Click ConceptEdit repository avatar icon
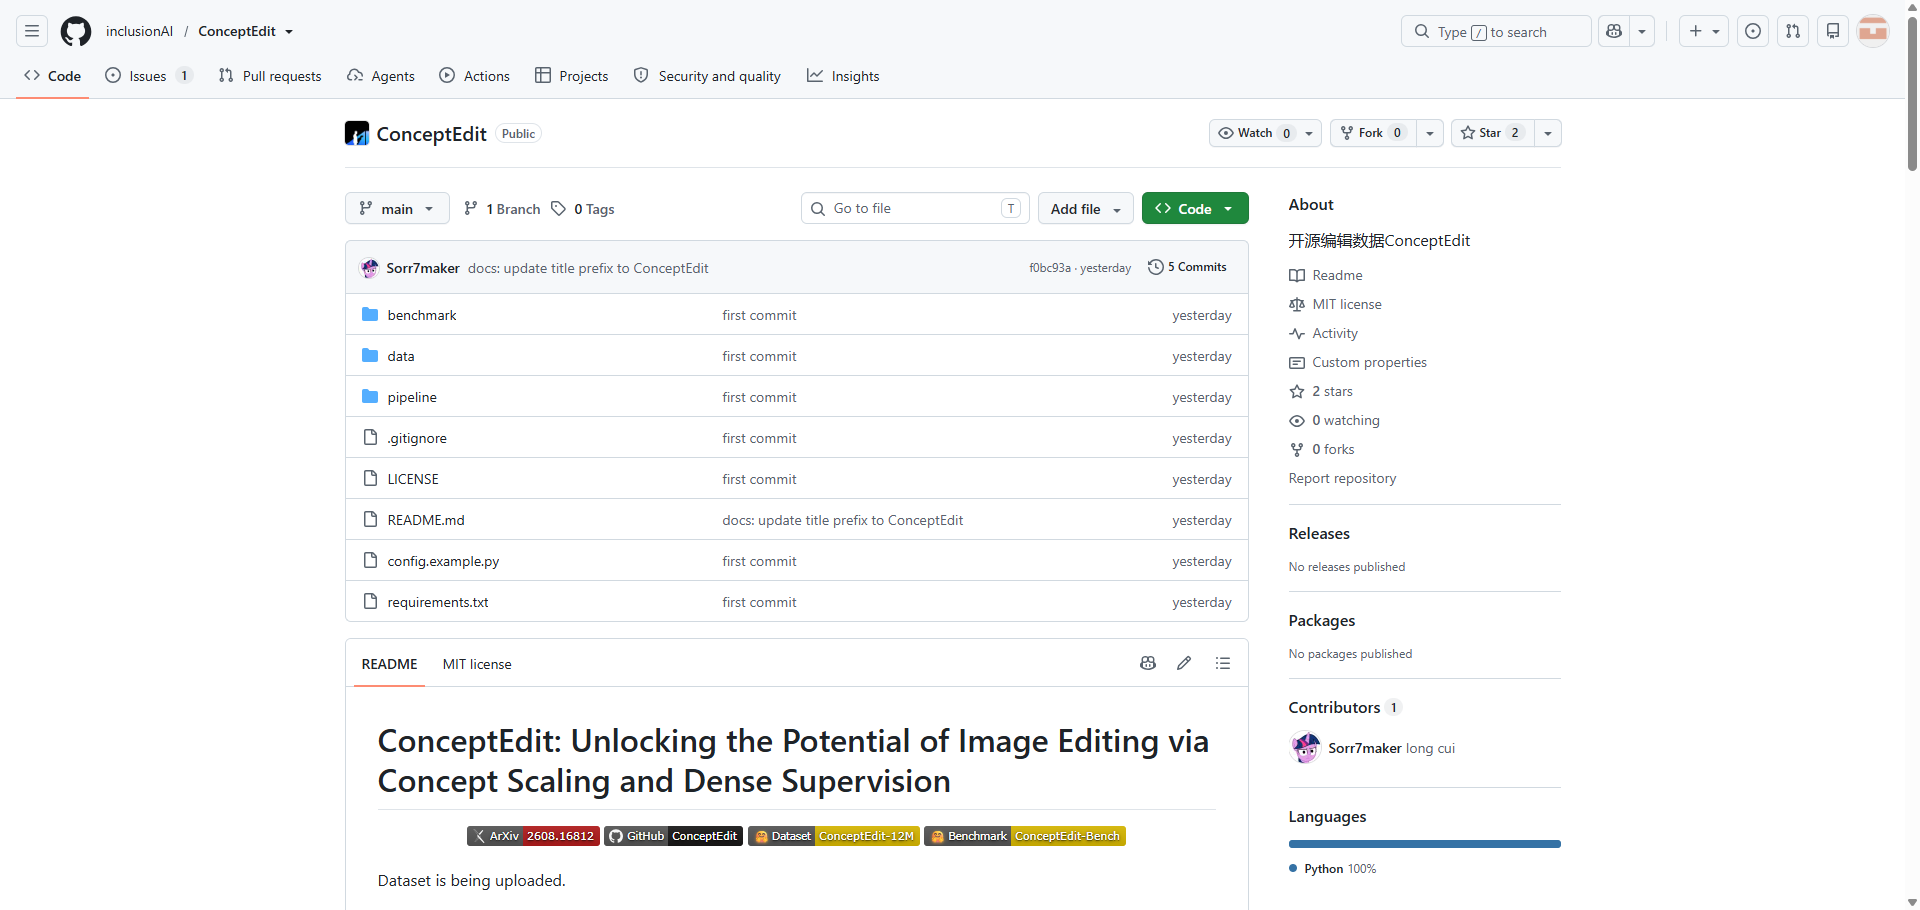This screenshot has width=1920, height=910. click(x=357, y=133)
